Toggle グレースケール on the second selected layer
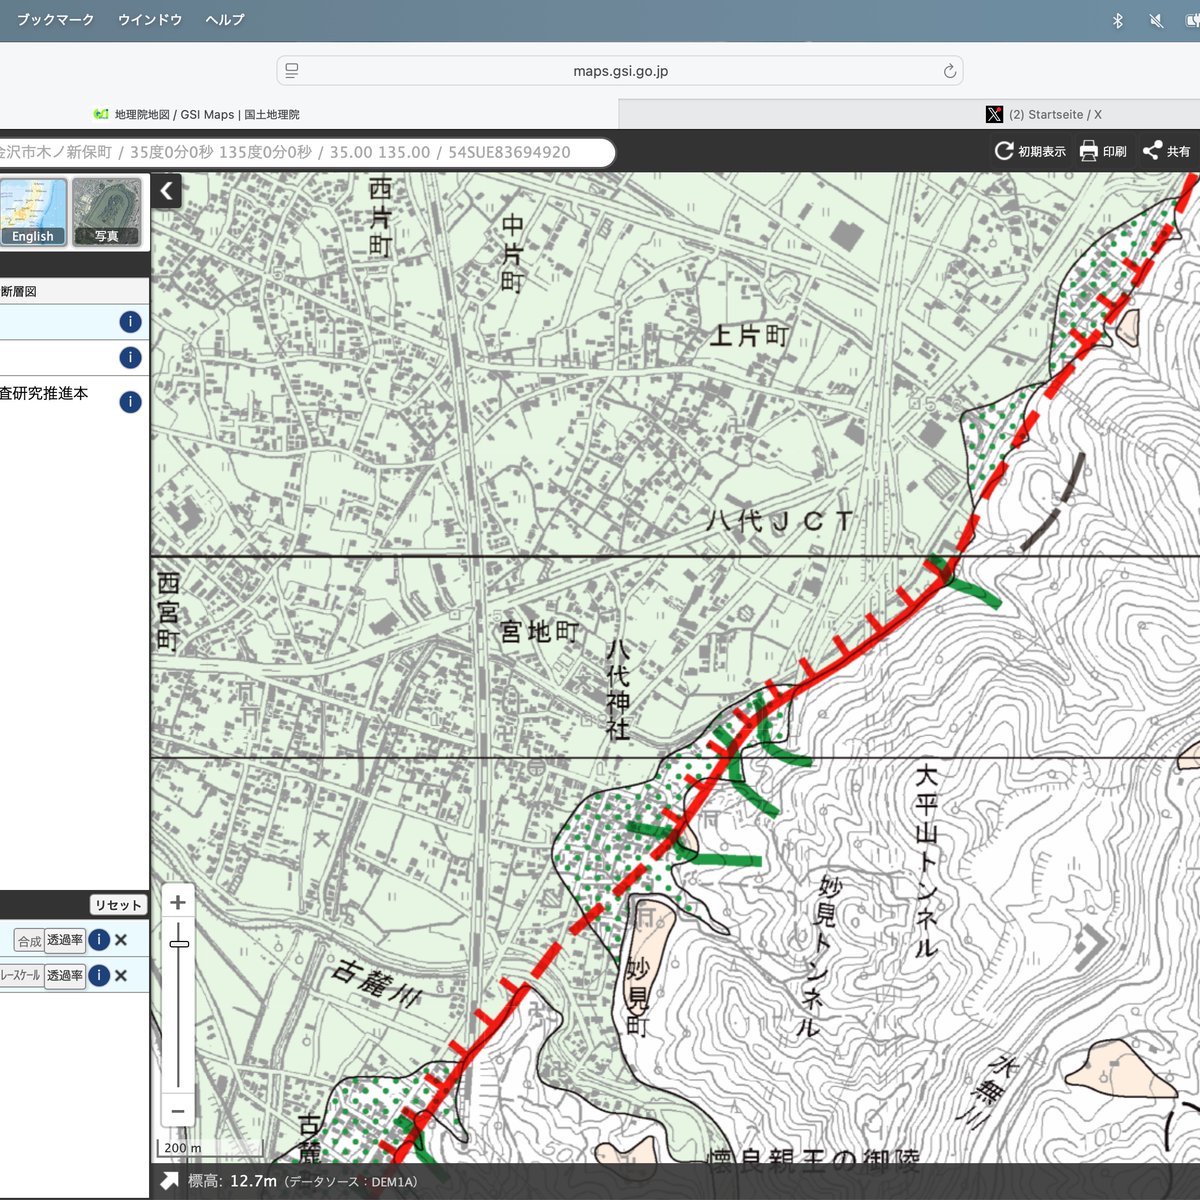Viewport: 1200px width, 1200px height. [x=20, y=975]
